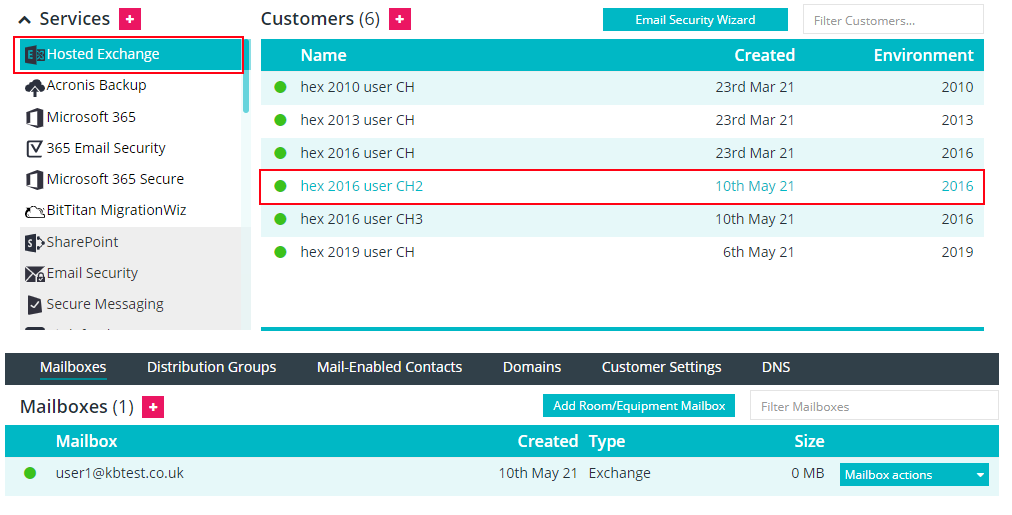Select customer hex 2016 user CH3
Screen dimensions: 1012x515
pyautogui.click(x=622, y=219)
